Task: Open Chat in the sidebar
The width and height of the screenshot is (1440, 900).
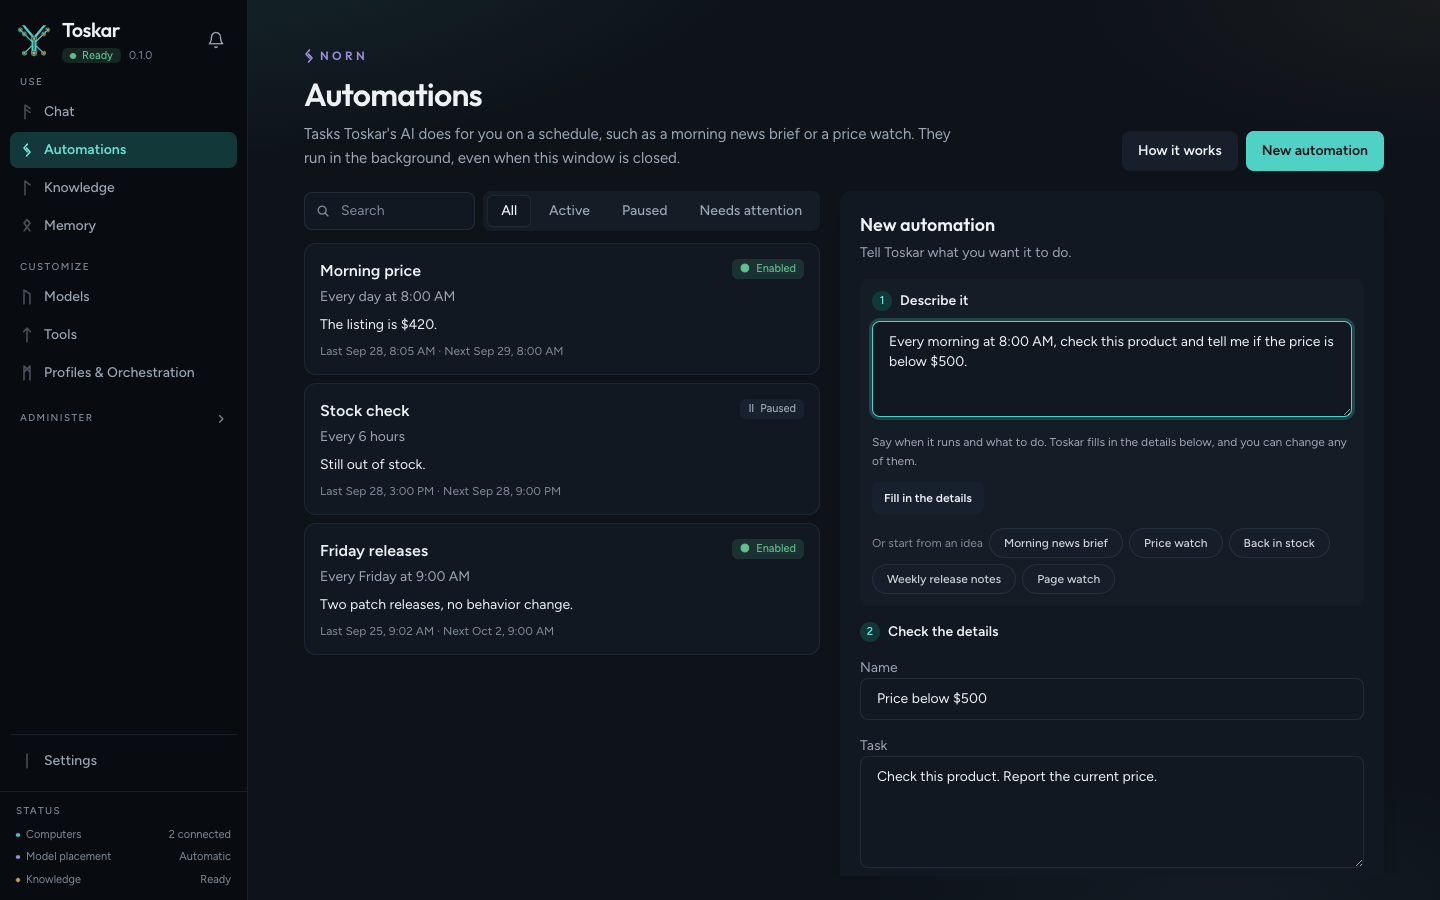Action: 123,112
